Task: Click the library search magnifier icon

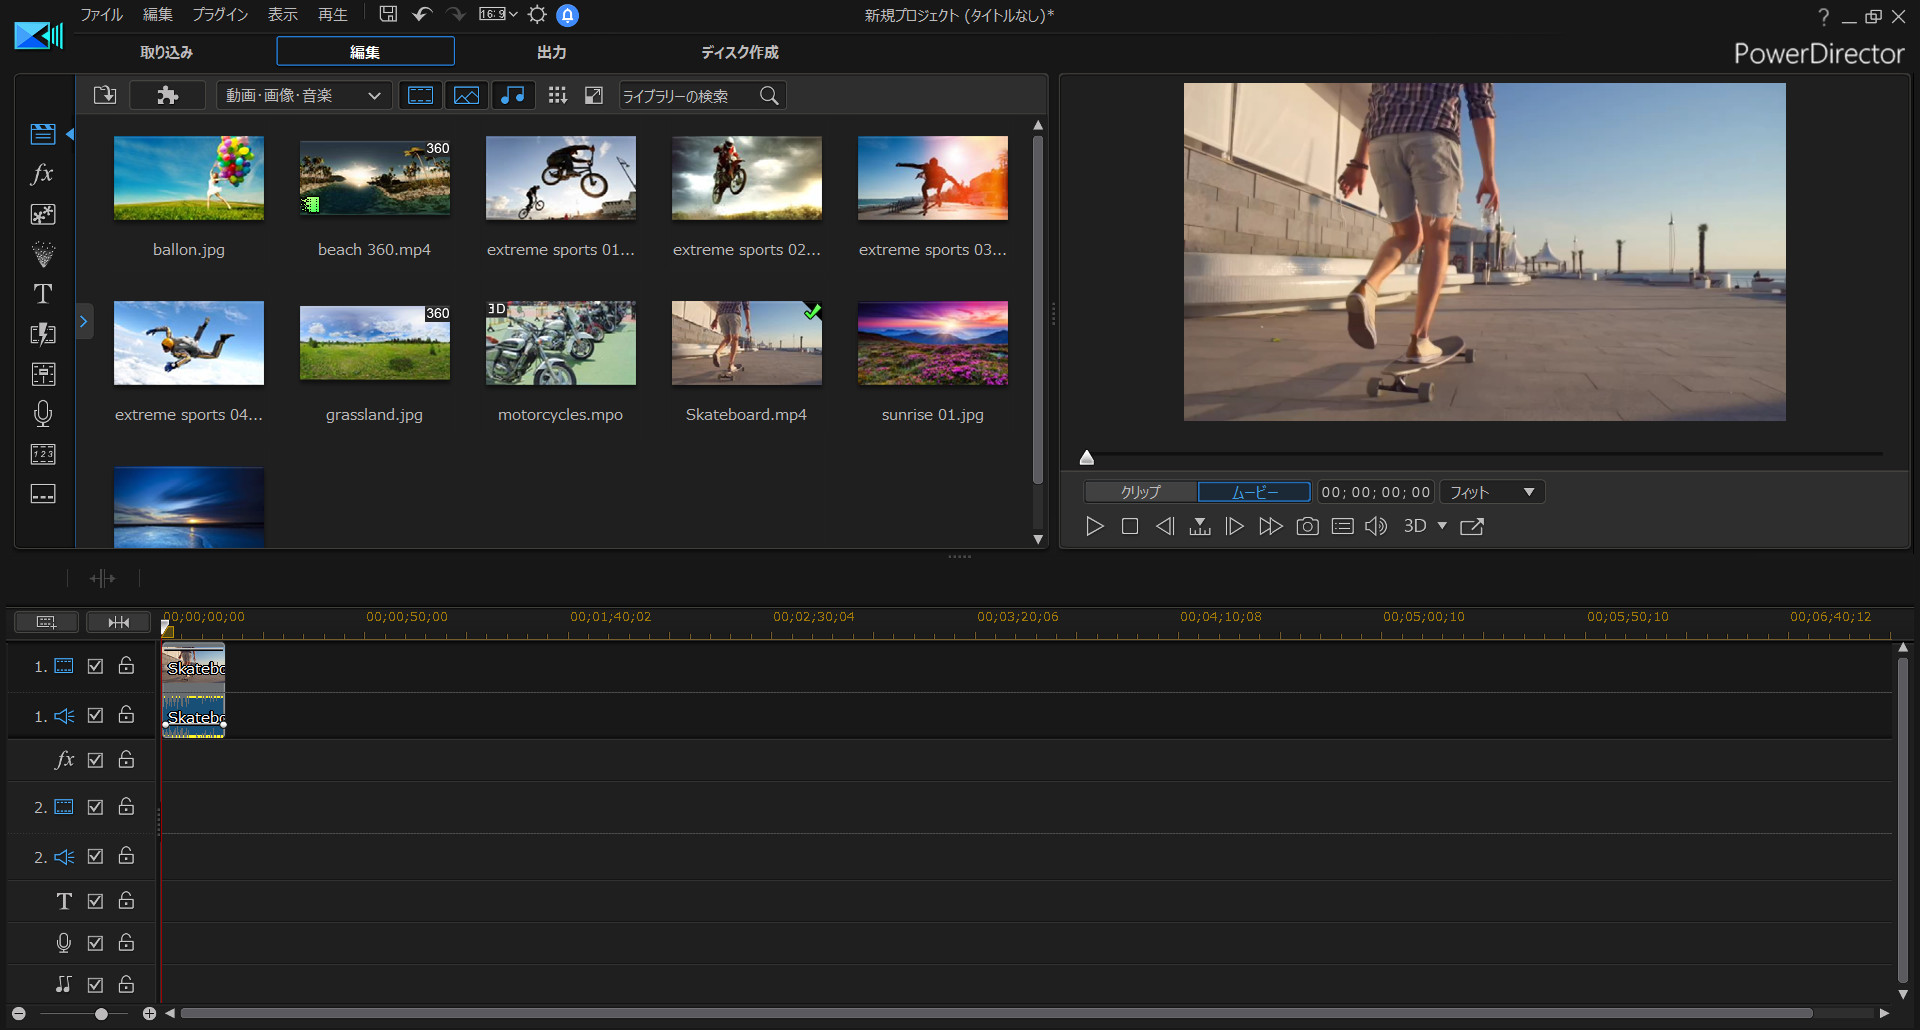Action: (769, 96)
